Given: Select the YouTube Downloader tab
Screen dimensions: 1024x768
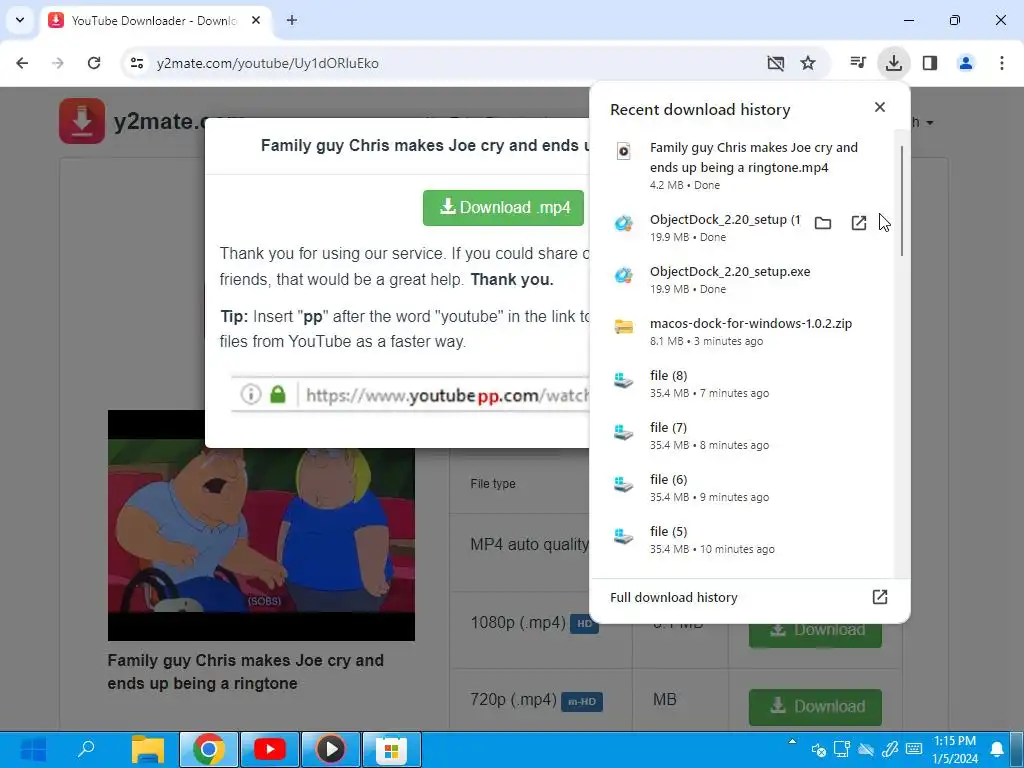Looking at the screenshot, I should pos(157,21).
